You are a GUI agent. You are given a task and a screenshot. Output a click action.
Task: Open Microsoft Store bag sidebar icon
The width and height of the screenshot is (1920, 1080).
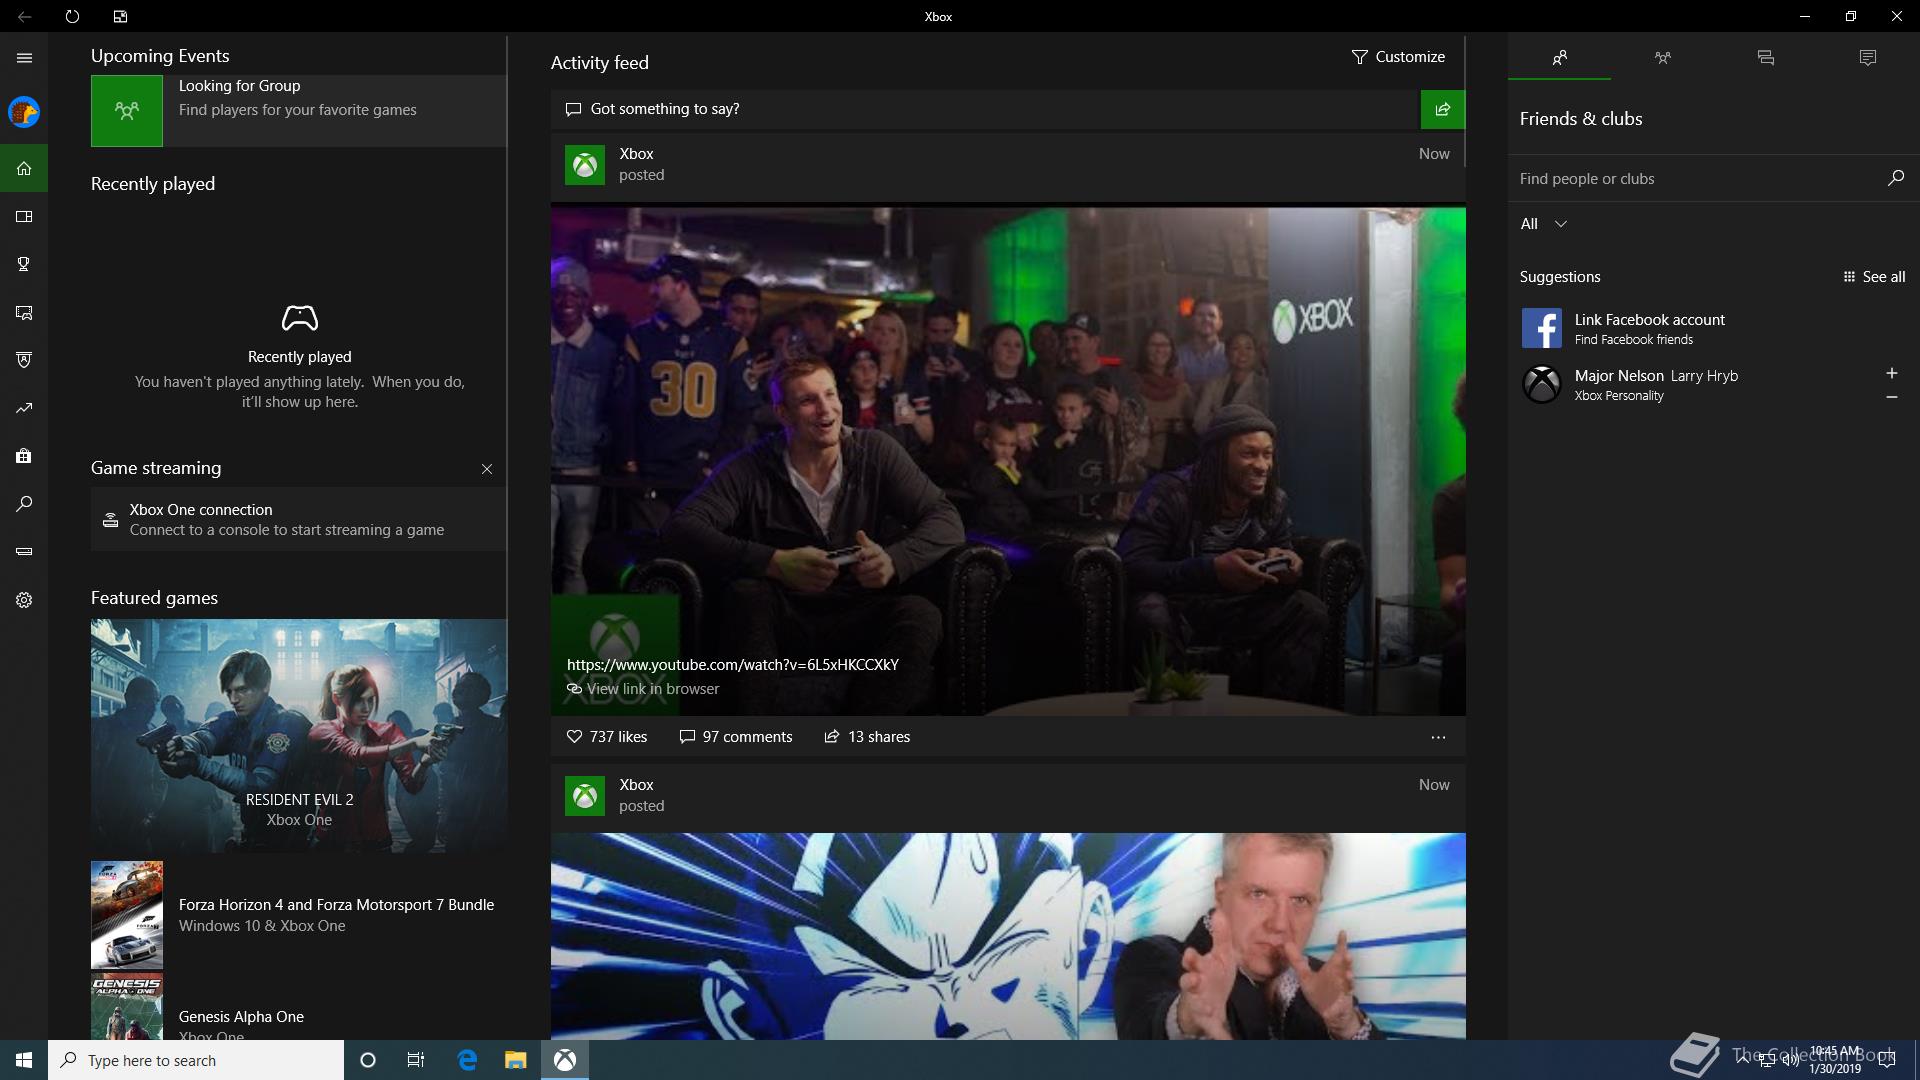pyautogui.click(x=24, y=456)
